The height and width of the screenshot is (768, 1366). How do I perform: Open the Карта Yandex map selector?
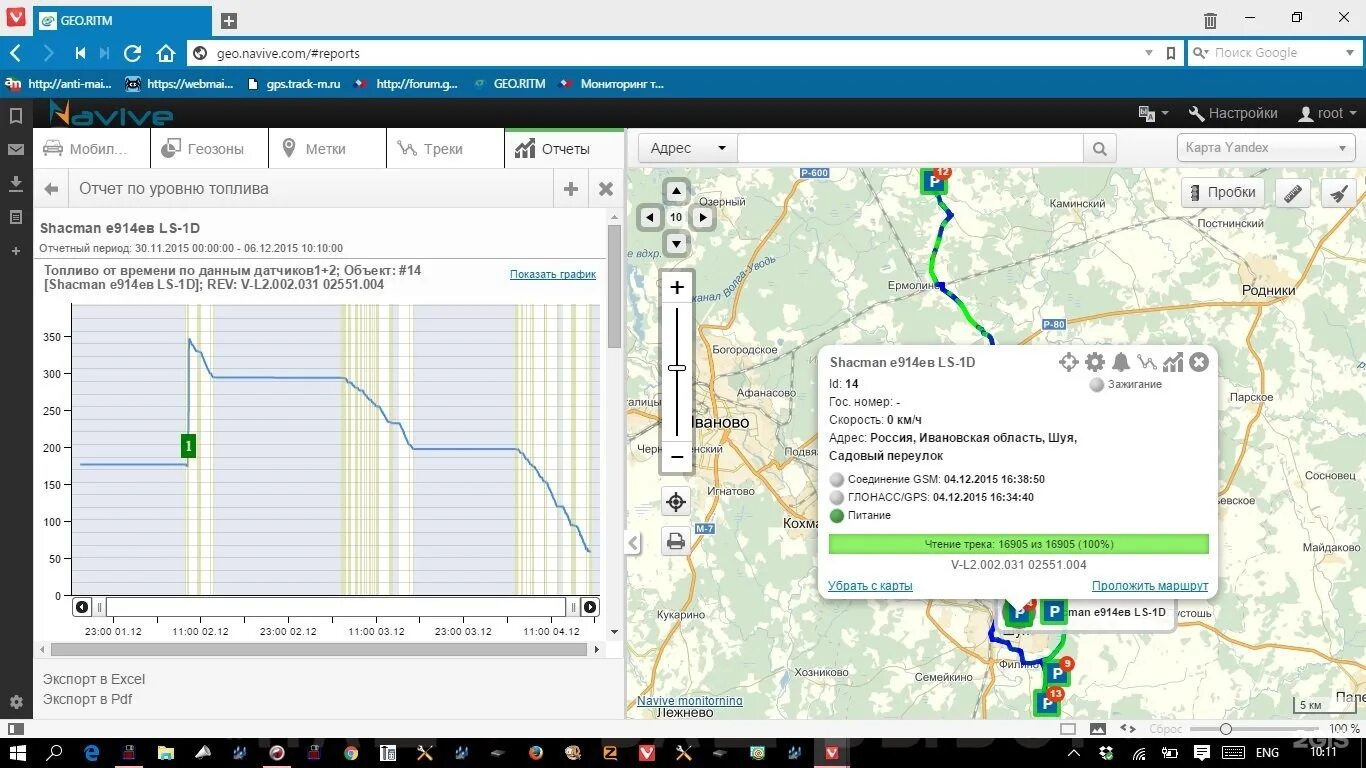pyautogui.click(x=1266, y=148)
